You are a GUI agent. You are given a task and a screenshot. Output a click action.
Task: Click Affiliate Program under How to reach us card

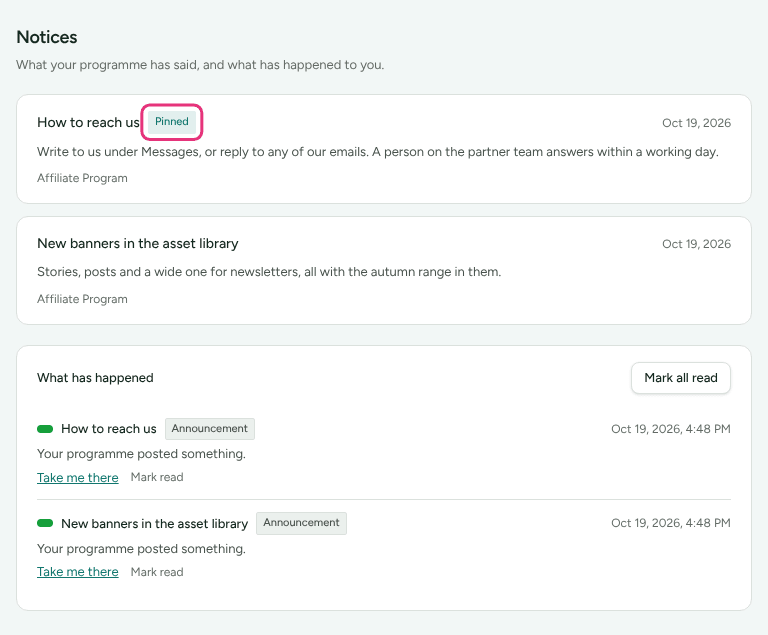click(x=82, y=178)
